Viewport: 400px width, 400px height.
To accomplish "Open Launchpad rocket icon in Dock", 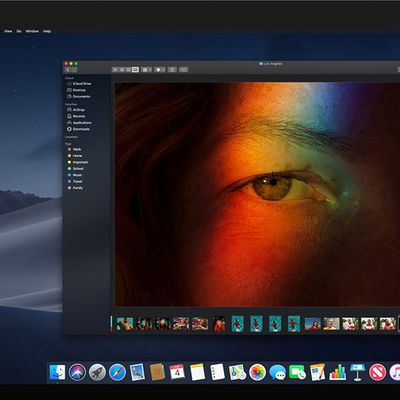I will click(97, 372).
